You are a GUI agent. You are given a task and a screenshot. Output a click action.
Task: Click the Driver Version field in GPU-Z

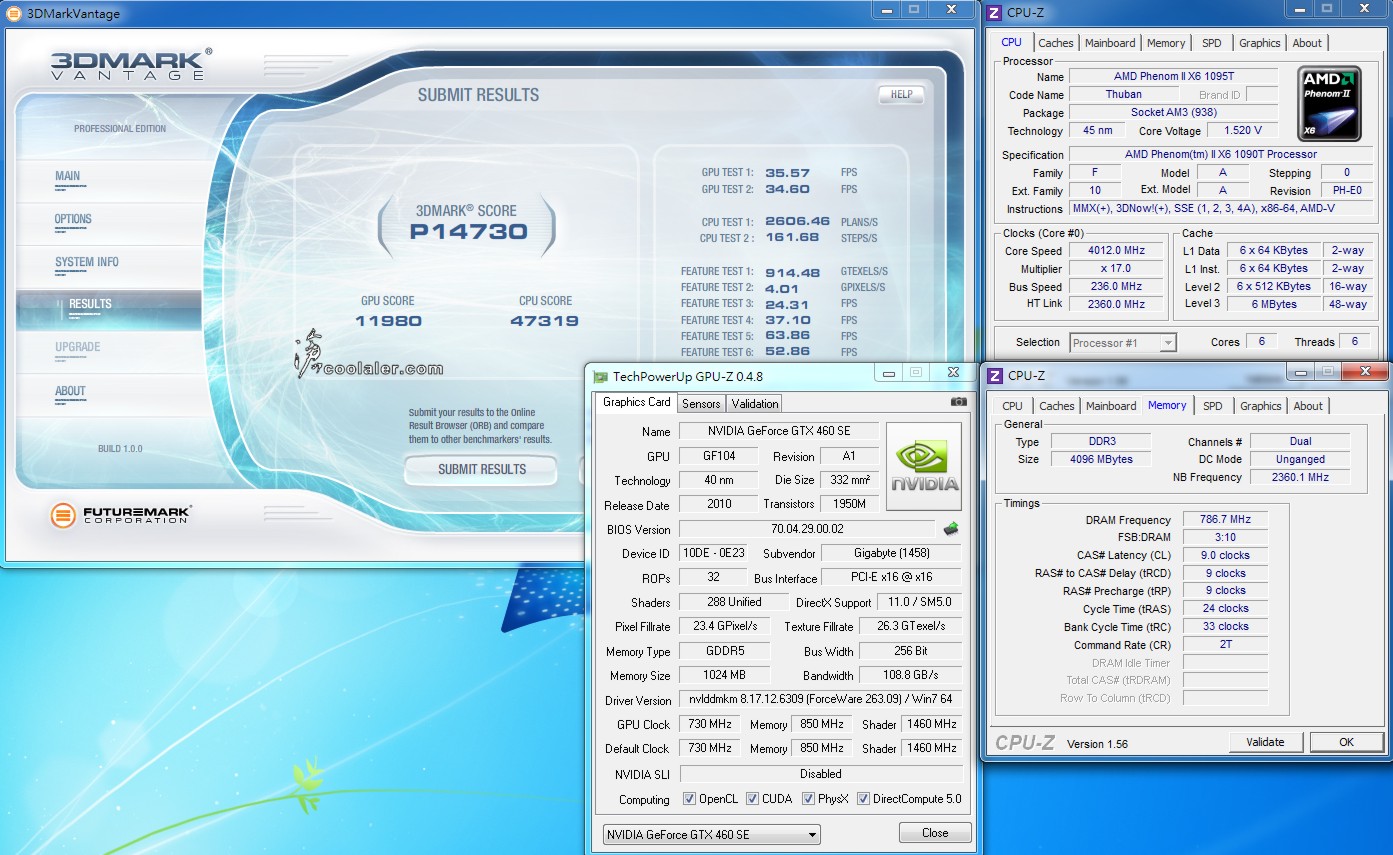pos(821,699)
